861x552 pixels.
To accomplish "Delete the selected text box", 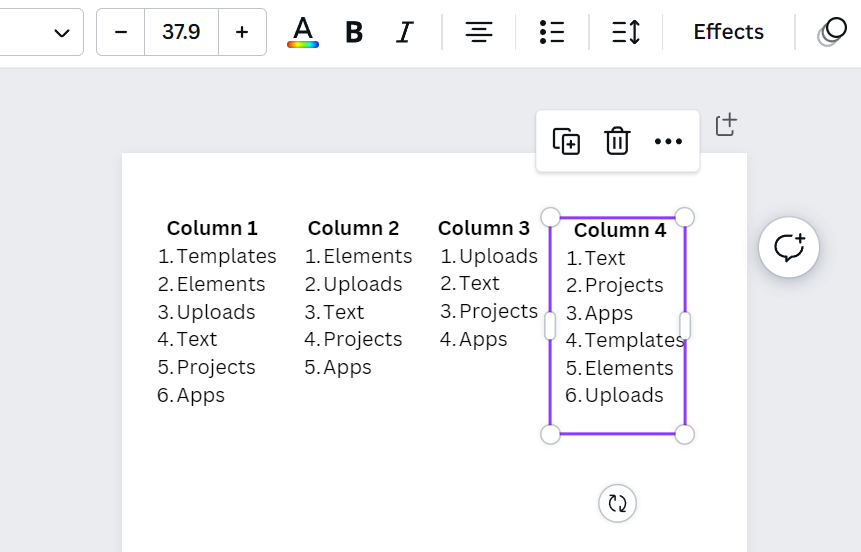I will click(x=617, y=141).
